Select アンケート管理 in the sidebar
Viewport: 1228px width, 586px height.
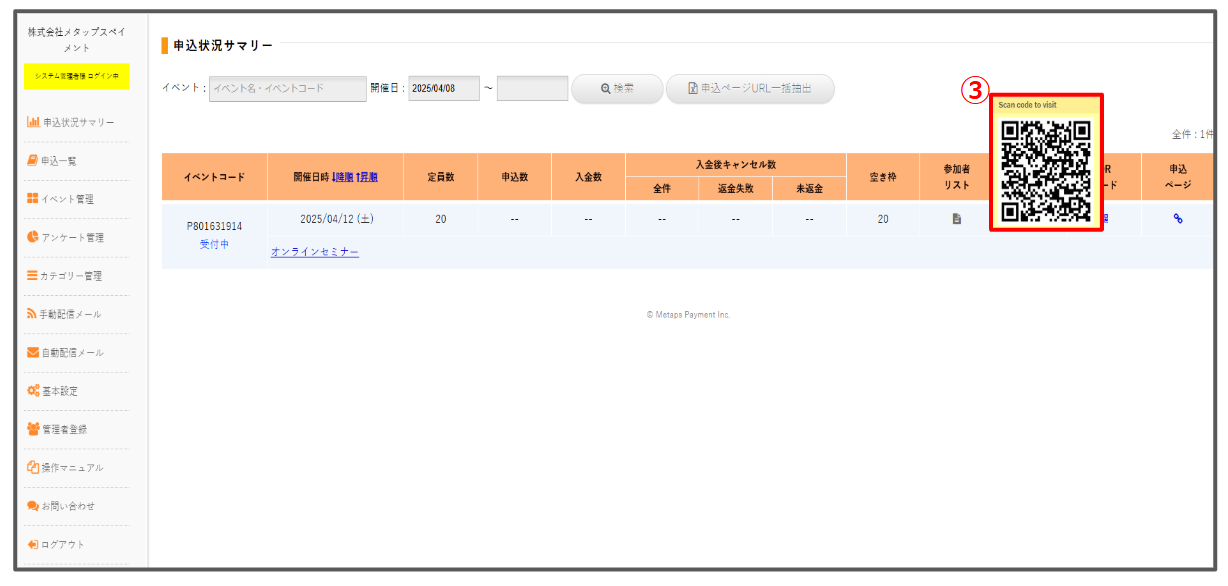click(x=71, y=237)
